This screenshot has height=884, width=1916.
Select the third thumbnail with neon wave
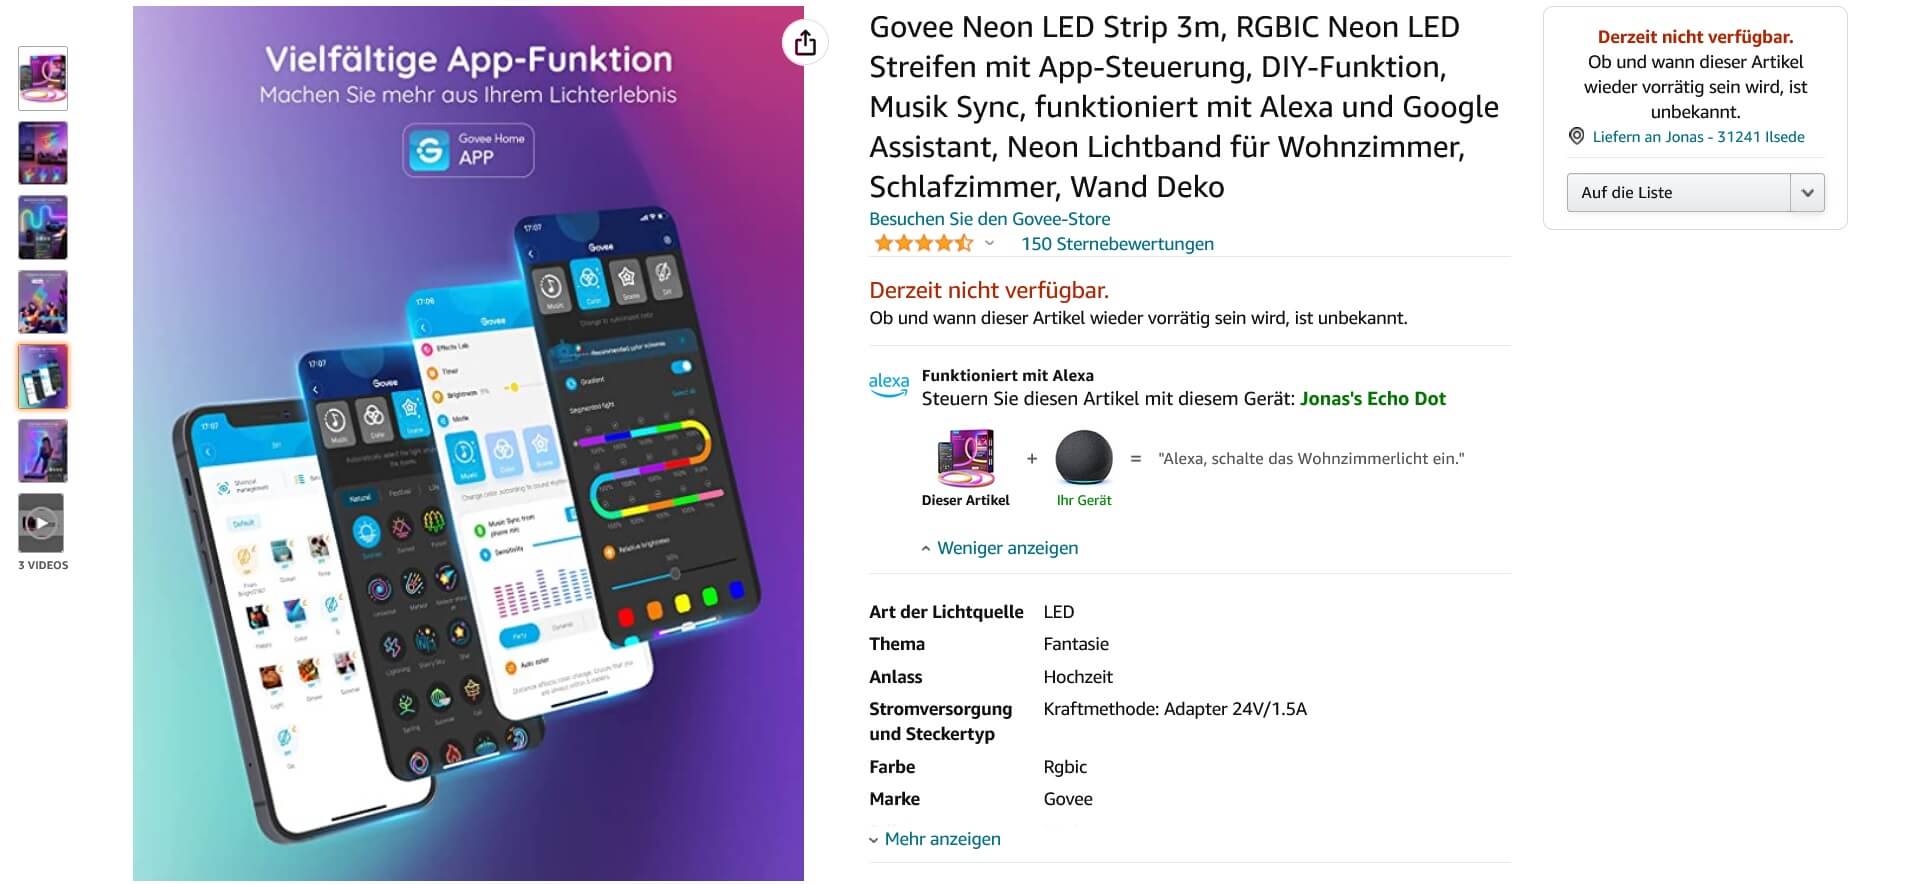coord(43,228)
